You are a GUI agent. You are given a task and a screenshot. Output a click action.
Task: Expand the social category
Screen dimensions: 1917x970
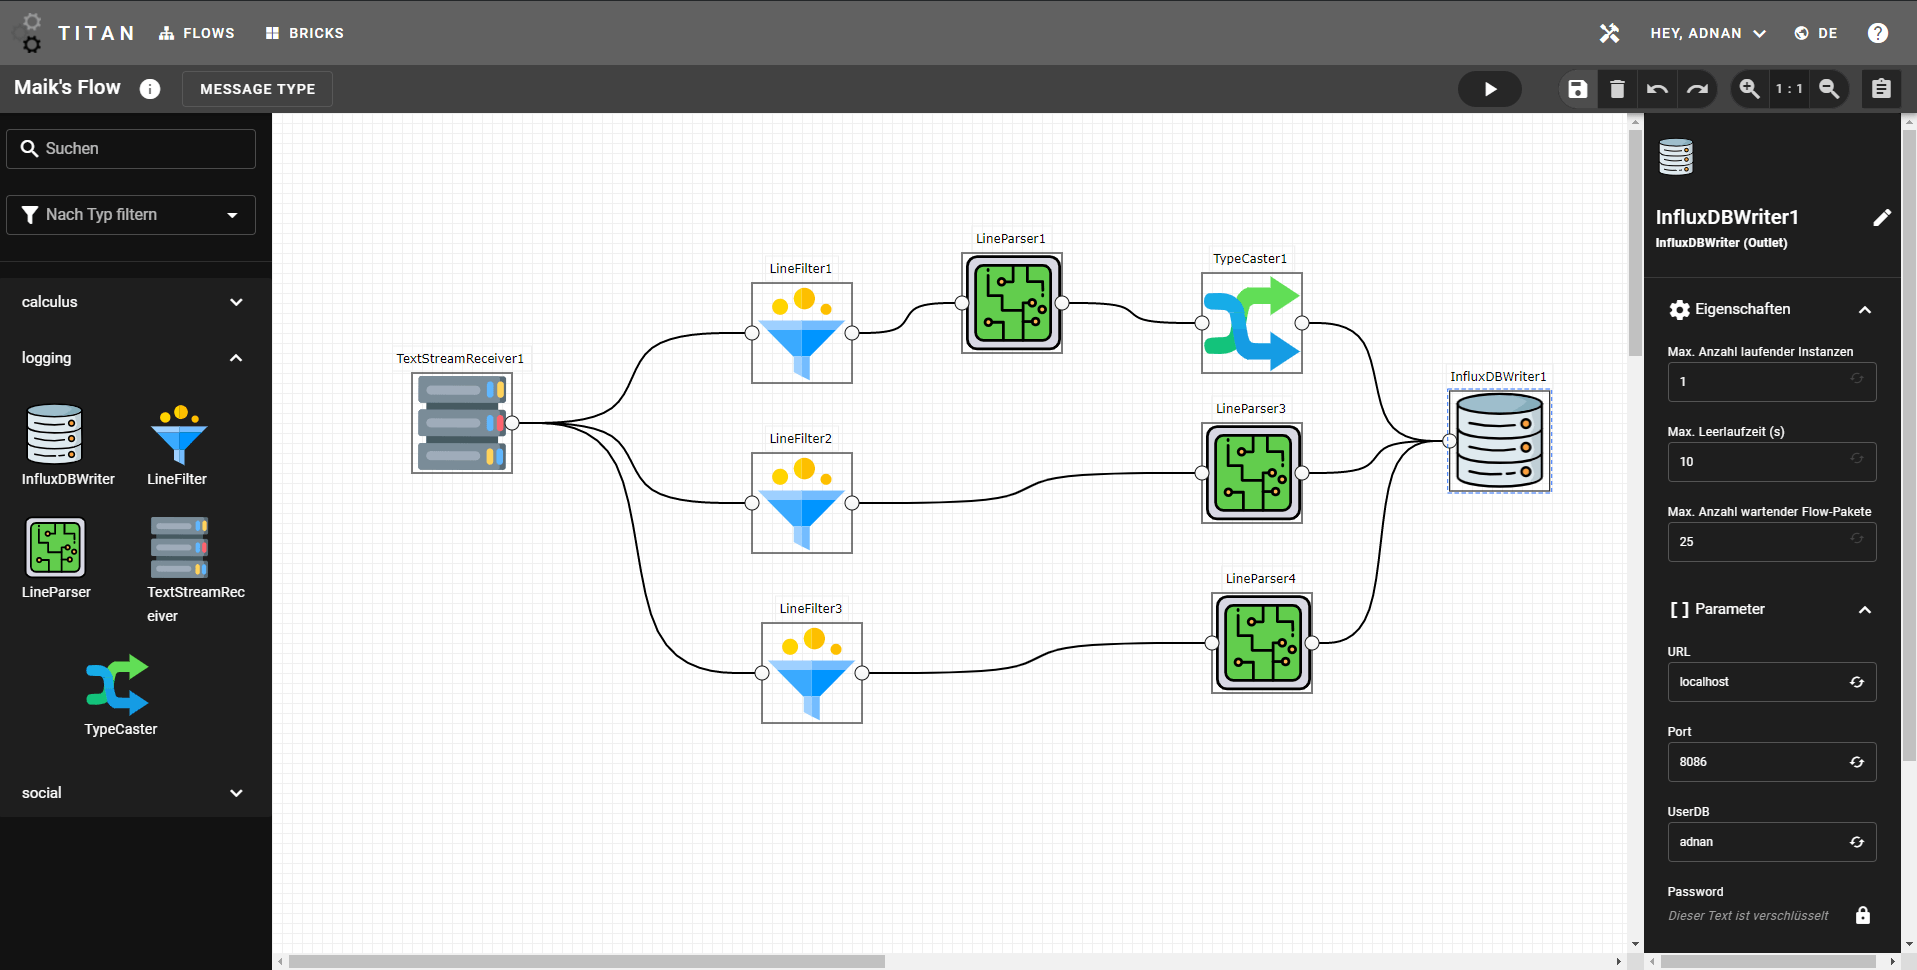pos(136,793)
